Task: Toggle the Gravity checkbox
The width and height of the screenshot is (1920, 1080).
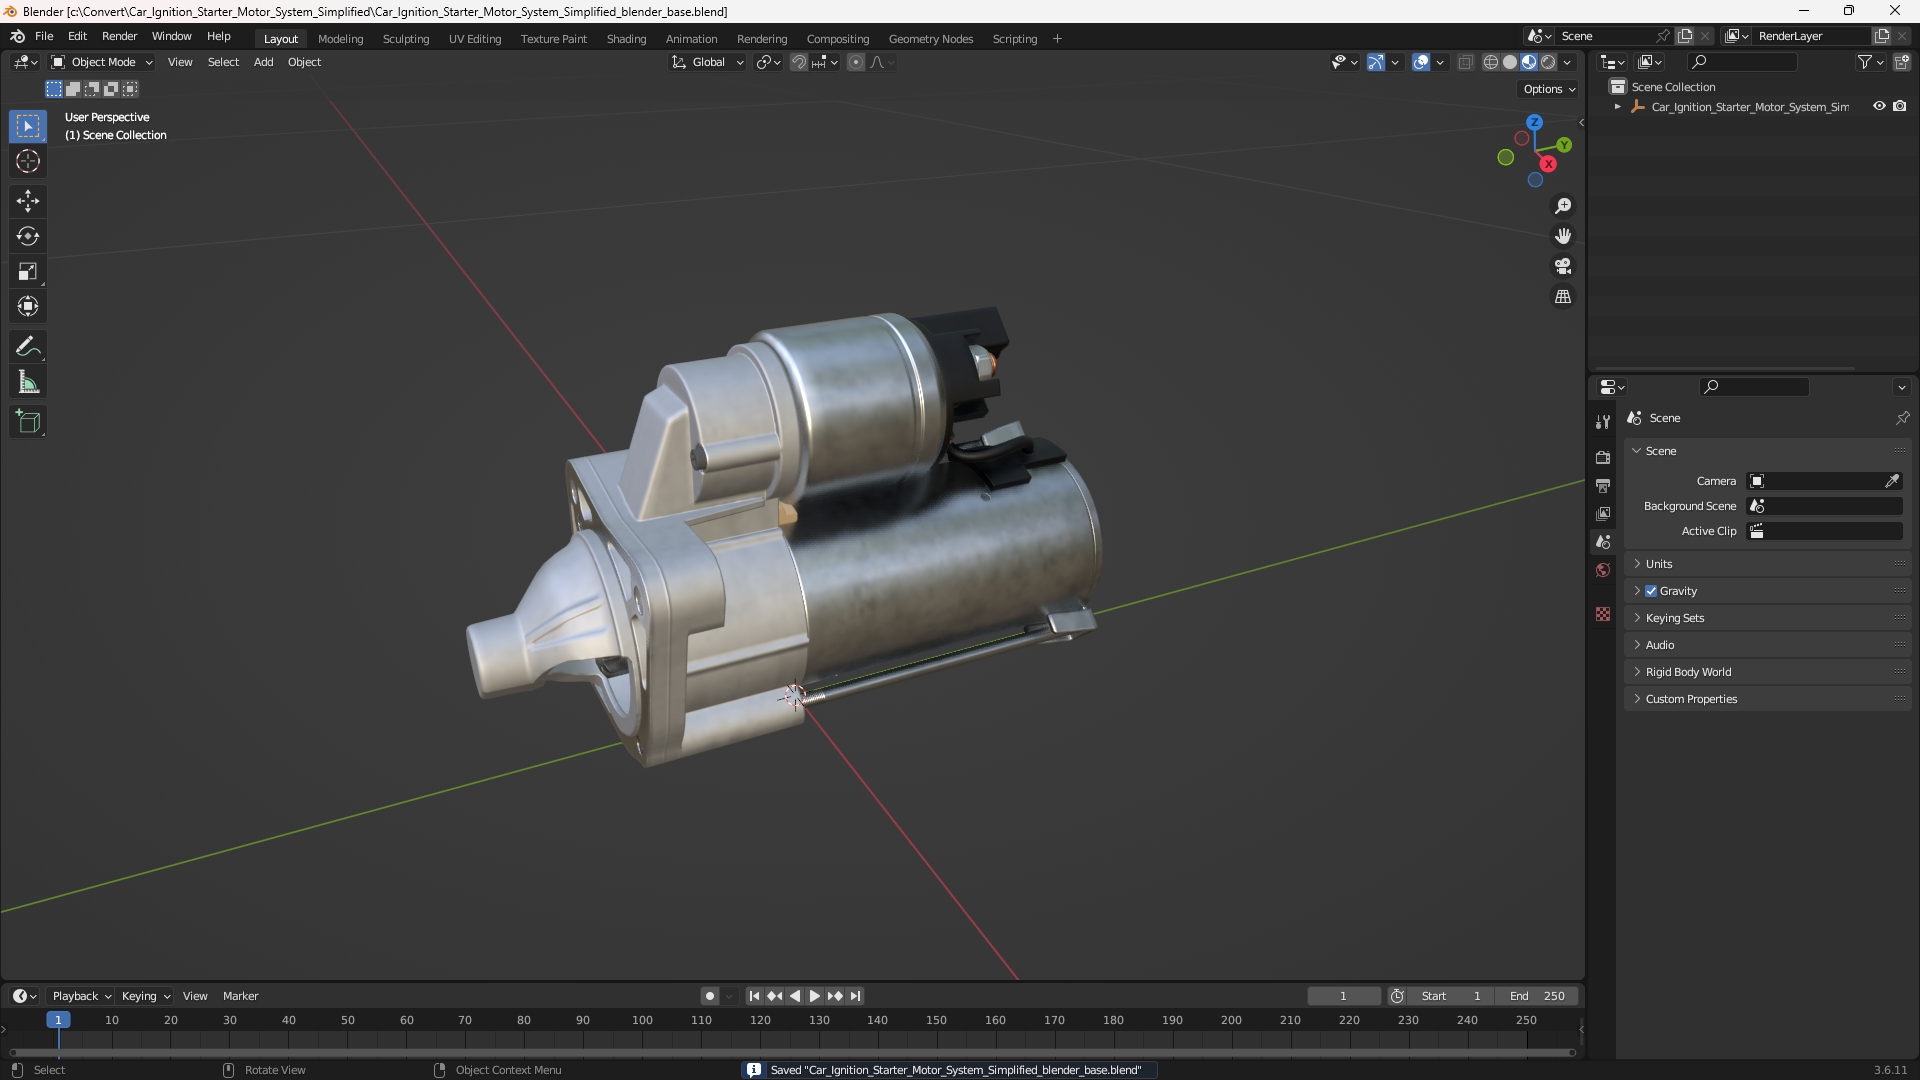Action: 1651,591
